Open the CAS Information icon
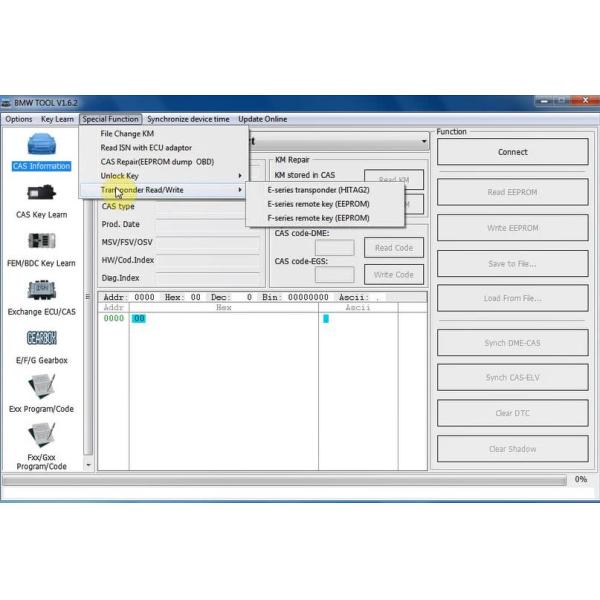The width and height of the screenshot is (600, 600). (41, 145)
